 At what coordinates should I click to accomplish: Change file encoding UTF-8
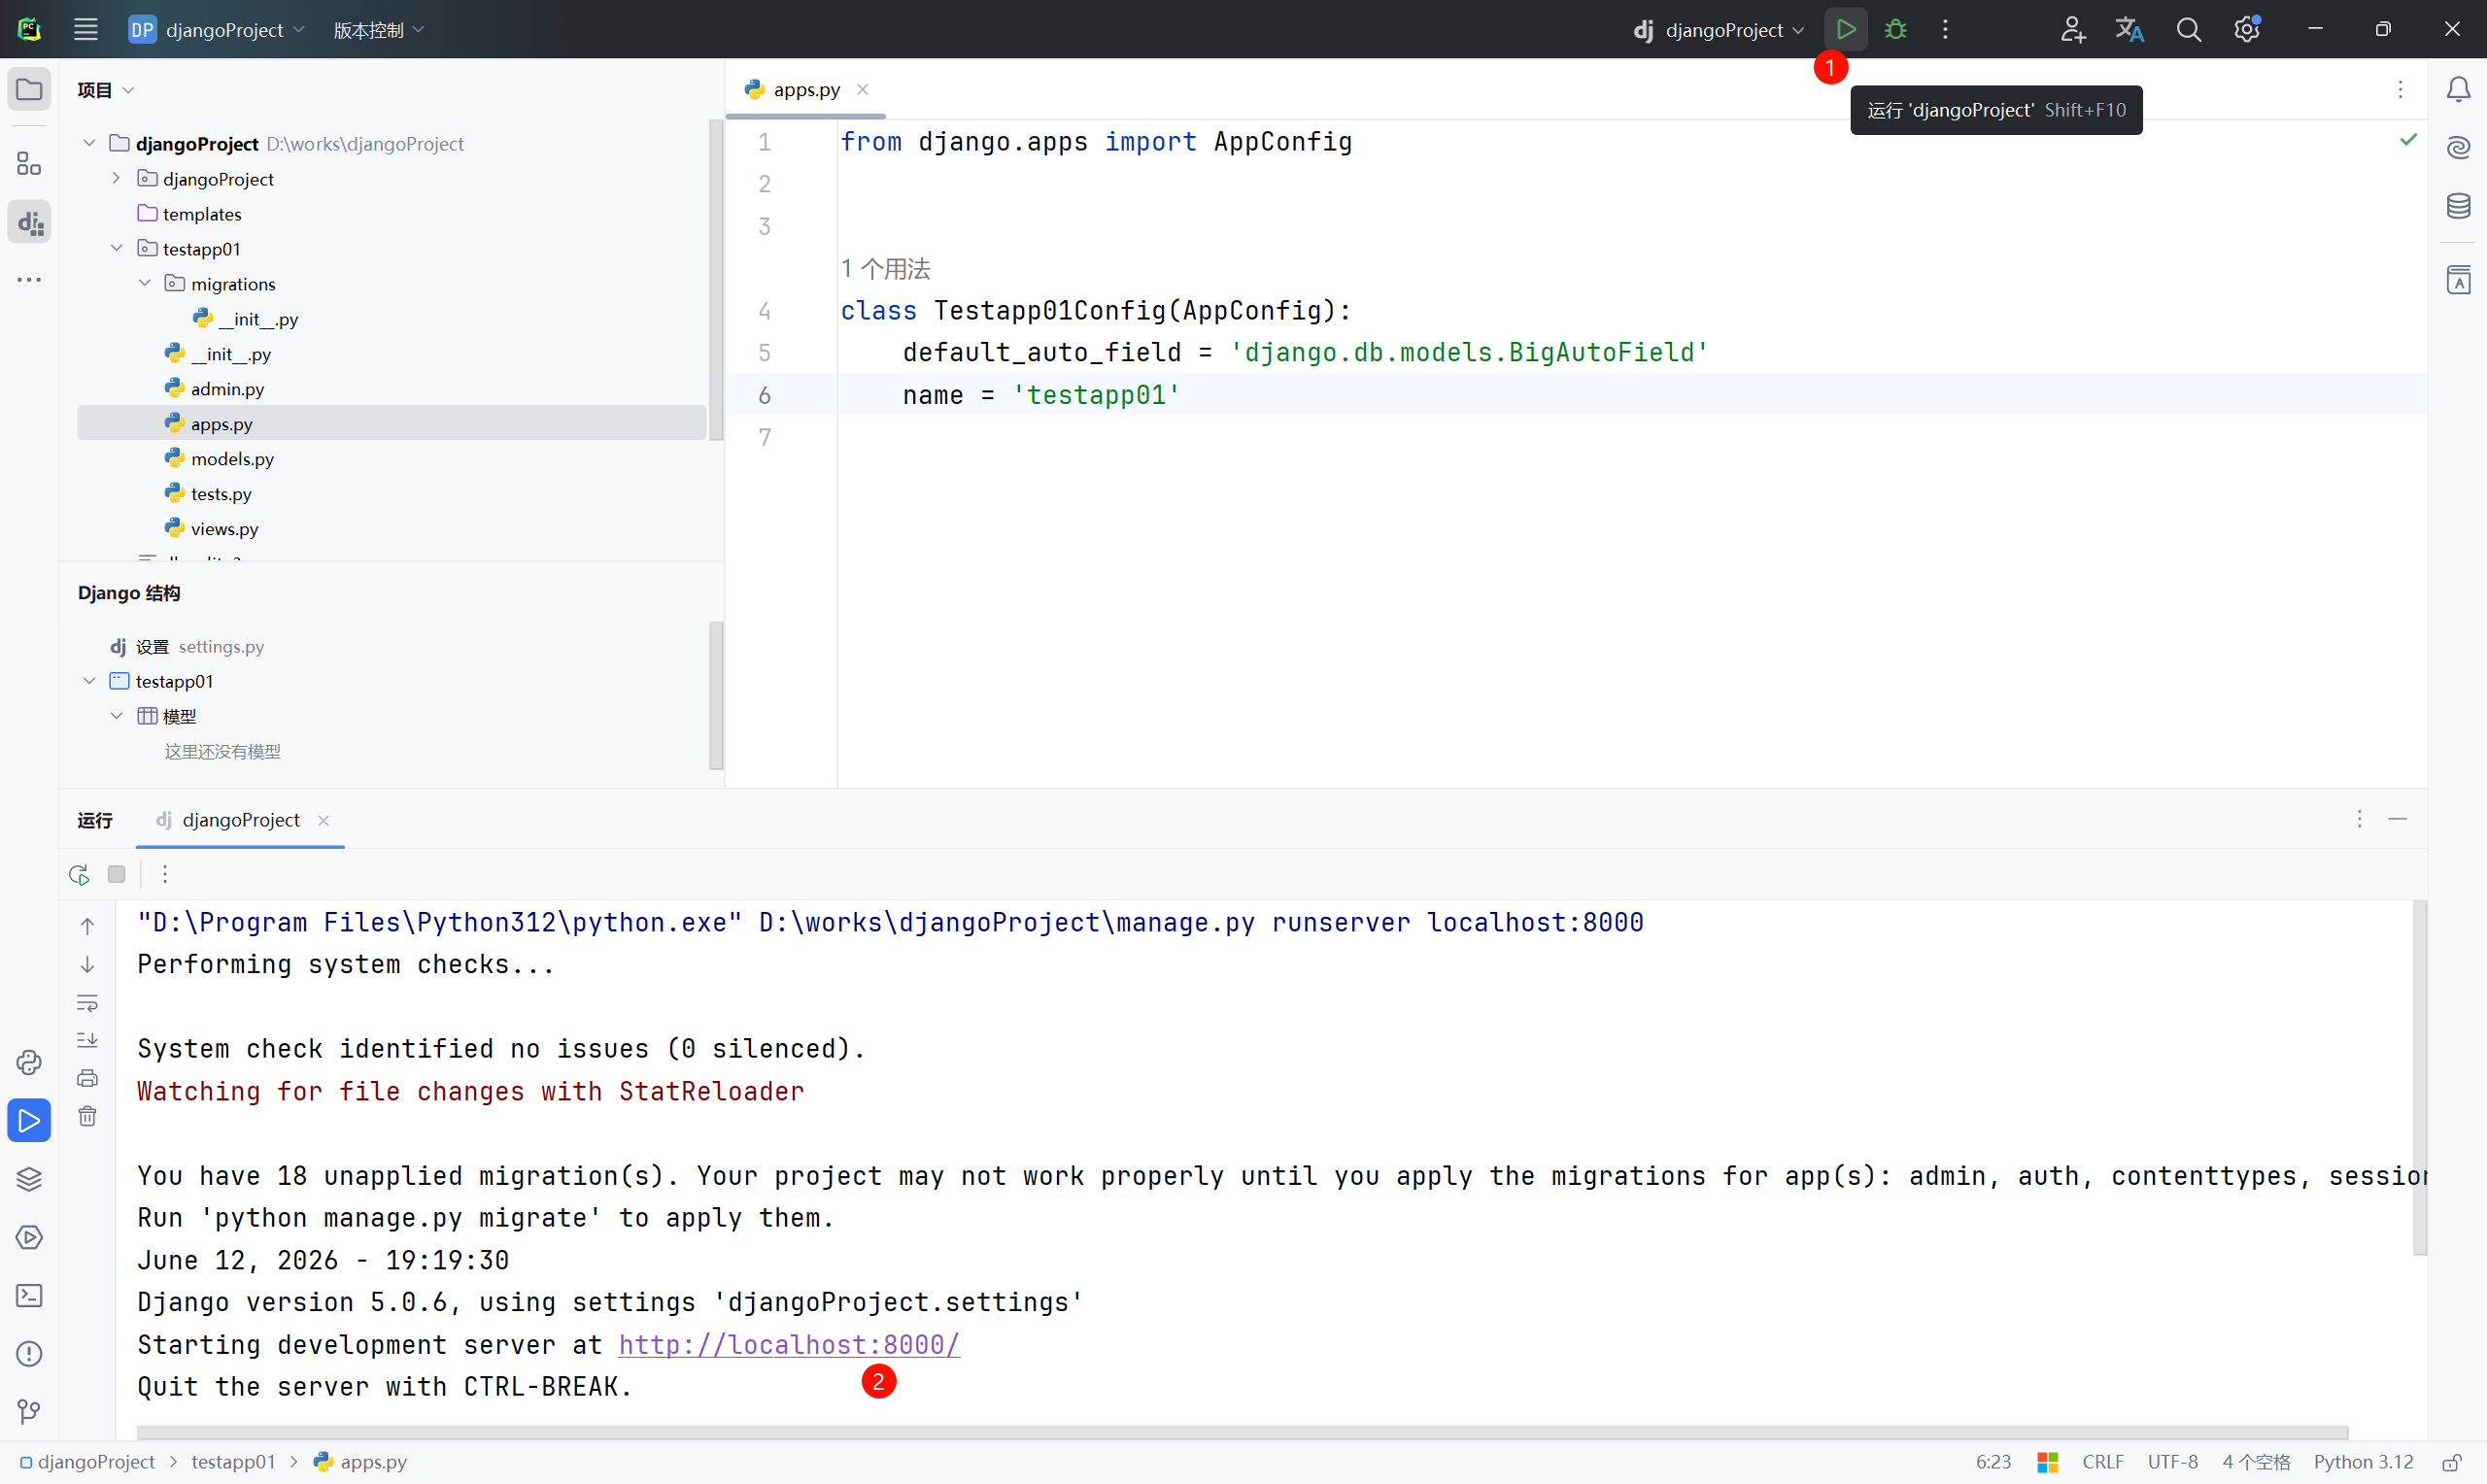(x=2173, y=1462)
